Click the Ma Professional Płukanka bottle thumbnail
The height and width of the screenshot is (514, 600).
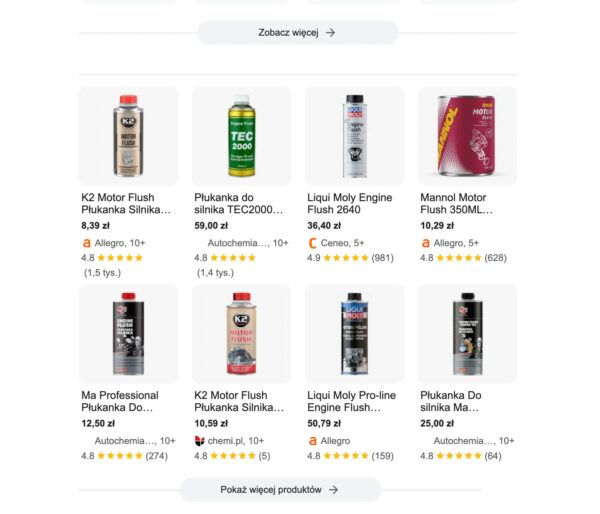pos(128,333)
